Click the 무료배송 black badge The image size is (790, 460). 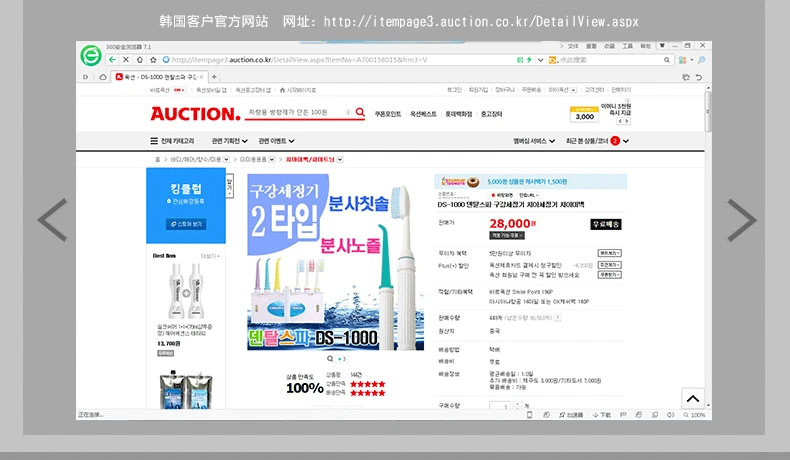point(606,224)
